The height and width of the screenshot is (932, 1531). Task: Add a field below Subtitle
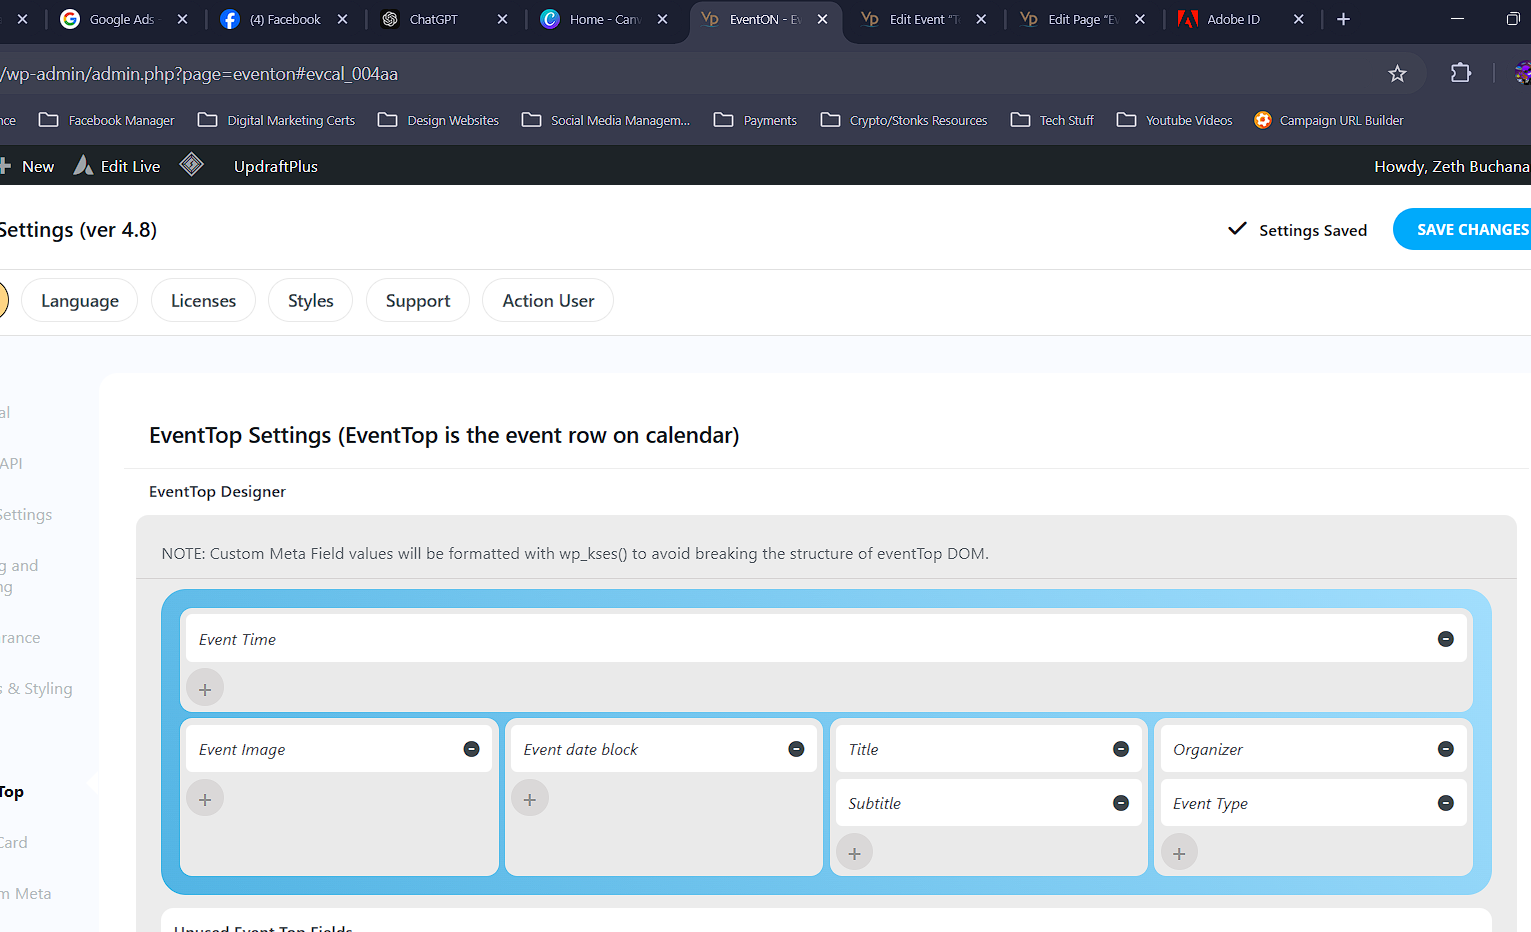click(x=854, y=853)
